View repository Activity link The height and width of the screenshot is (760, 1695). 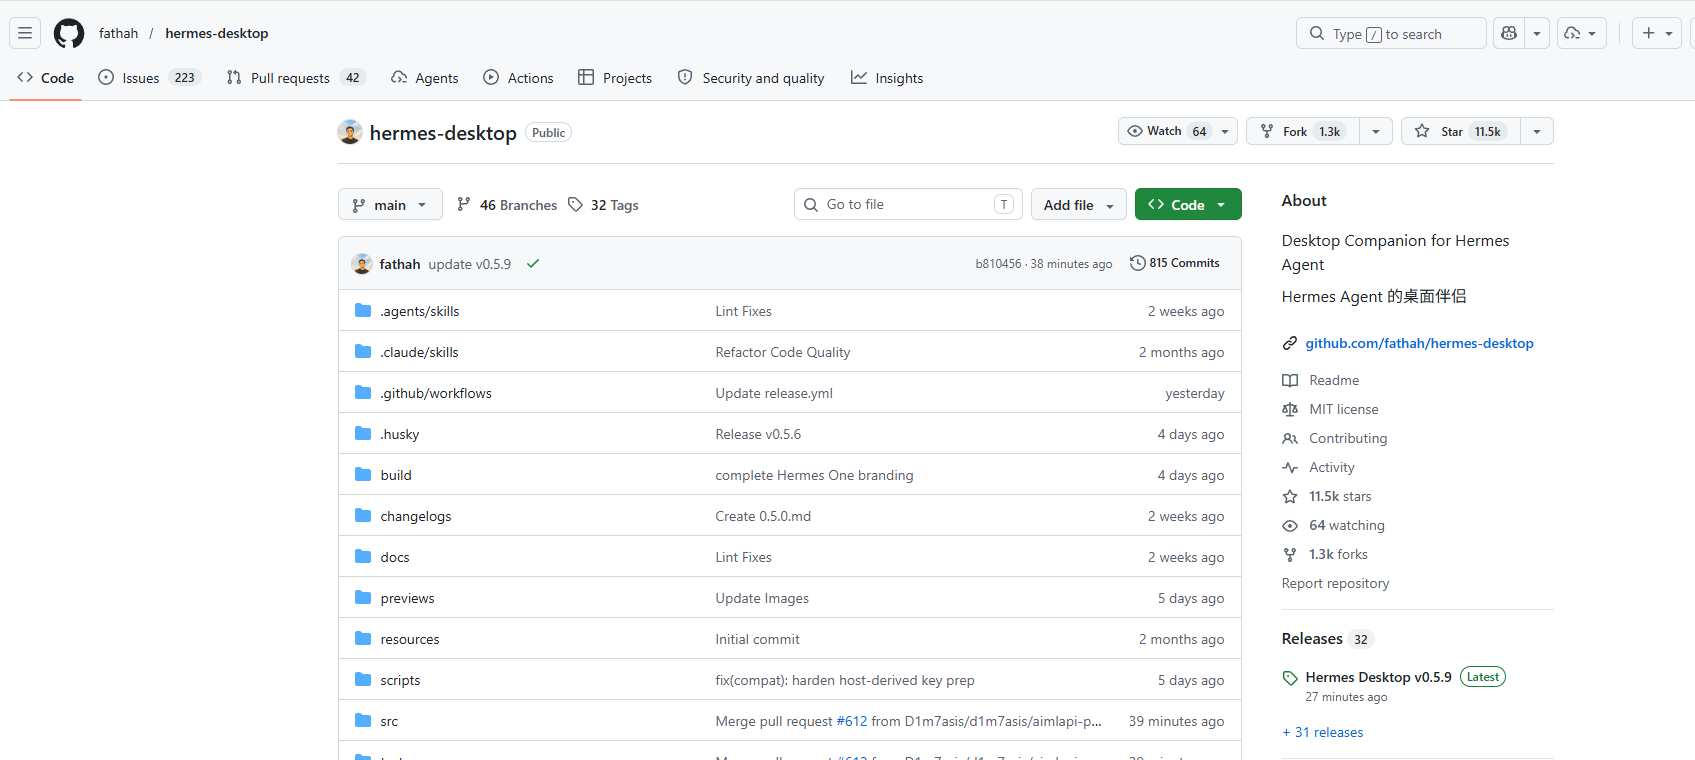pos(1332,467)
